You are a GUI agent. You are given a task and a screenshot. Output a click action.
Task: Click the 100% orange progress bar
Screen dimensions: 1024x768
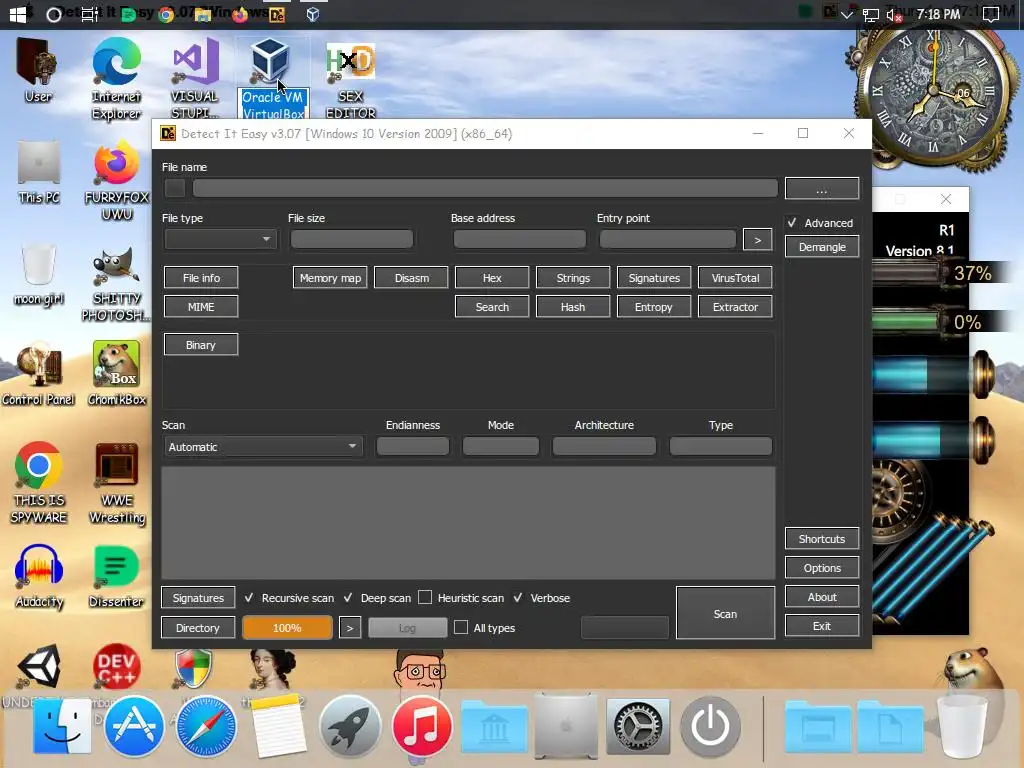pos(287,628)
